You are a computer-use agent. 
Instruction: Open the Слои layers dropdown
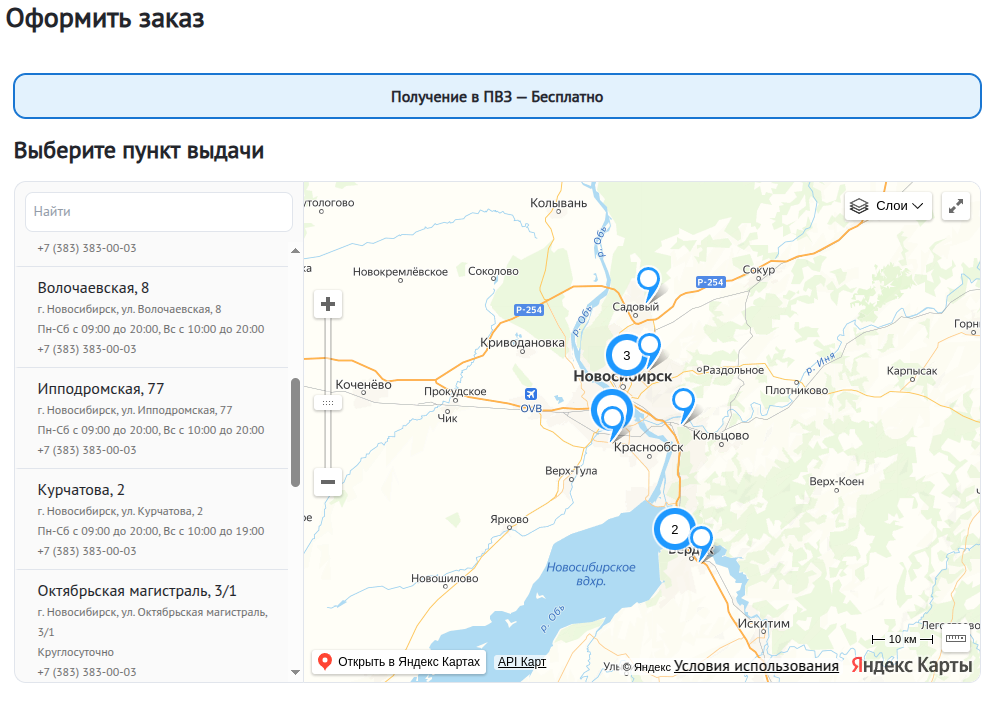[x=888, y=206]
